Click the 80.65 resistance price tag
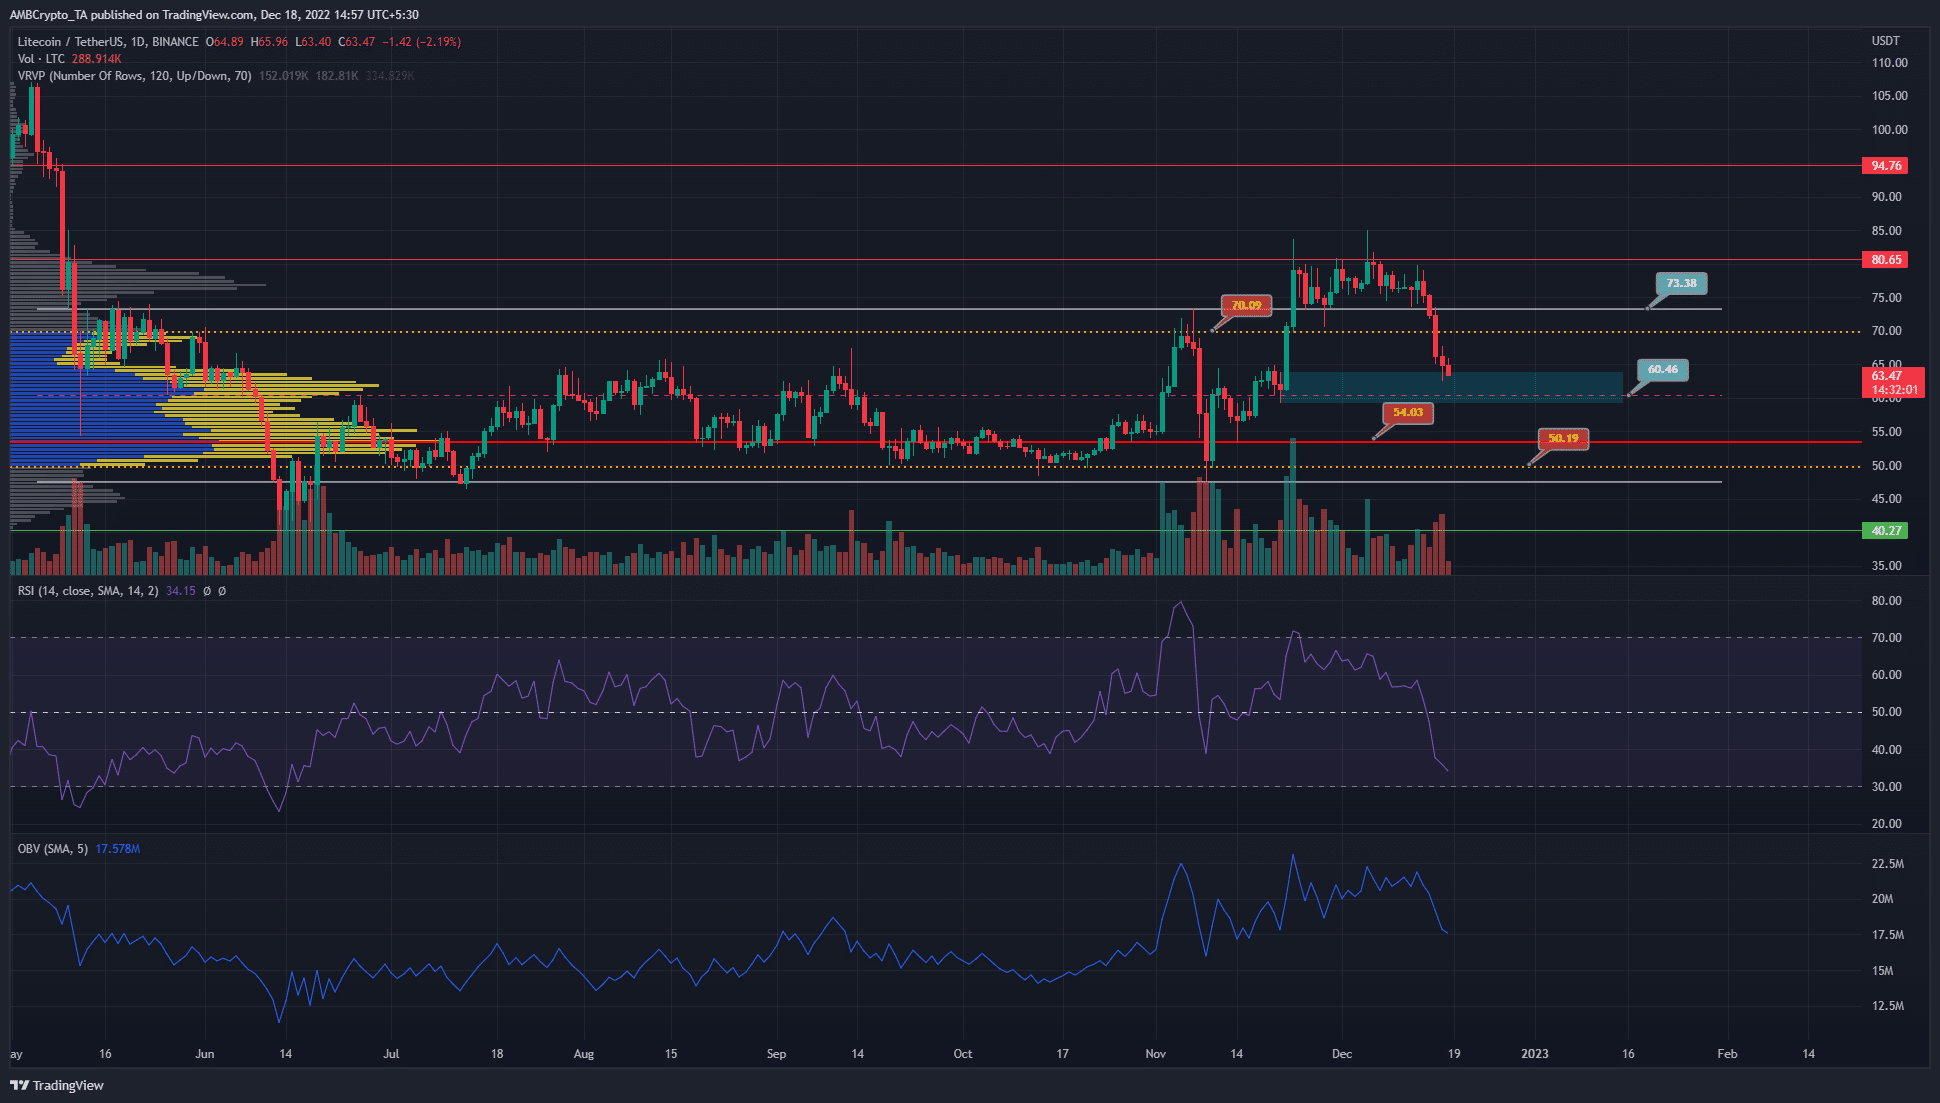Viewport: 1940px width, 1103px height. (x=1885, y=260)
